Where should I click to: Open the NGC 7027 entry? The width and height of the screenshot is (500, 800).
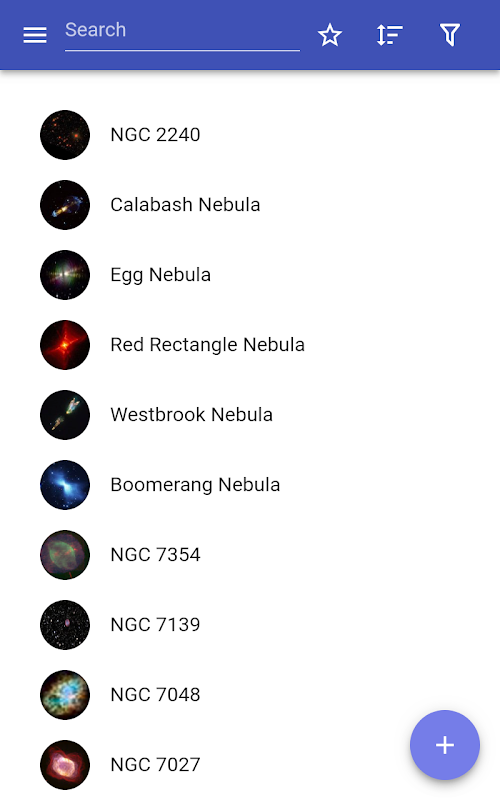click(250, 765)
